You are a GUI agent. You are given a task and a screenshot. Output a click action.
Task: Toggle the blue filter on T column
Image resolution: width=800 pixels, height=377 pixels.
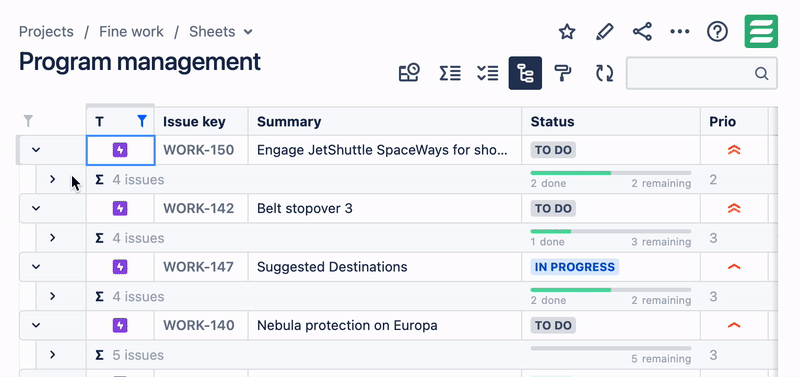[142, 121]
